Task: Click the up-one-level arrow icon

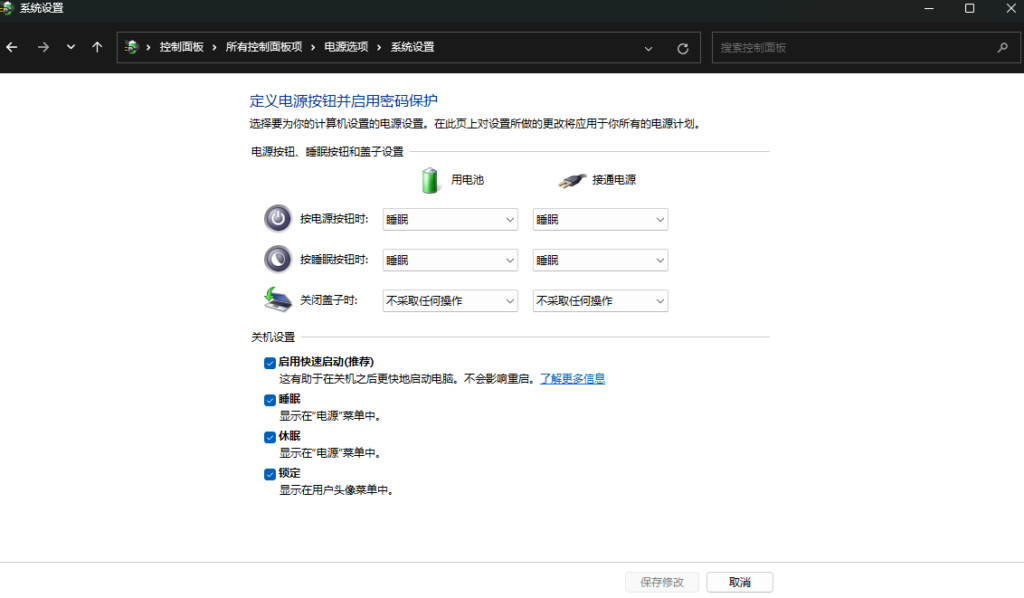Action: (x=97, y=47)
